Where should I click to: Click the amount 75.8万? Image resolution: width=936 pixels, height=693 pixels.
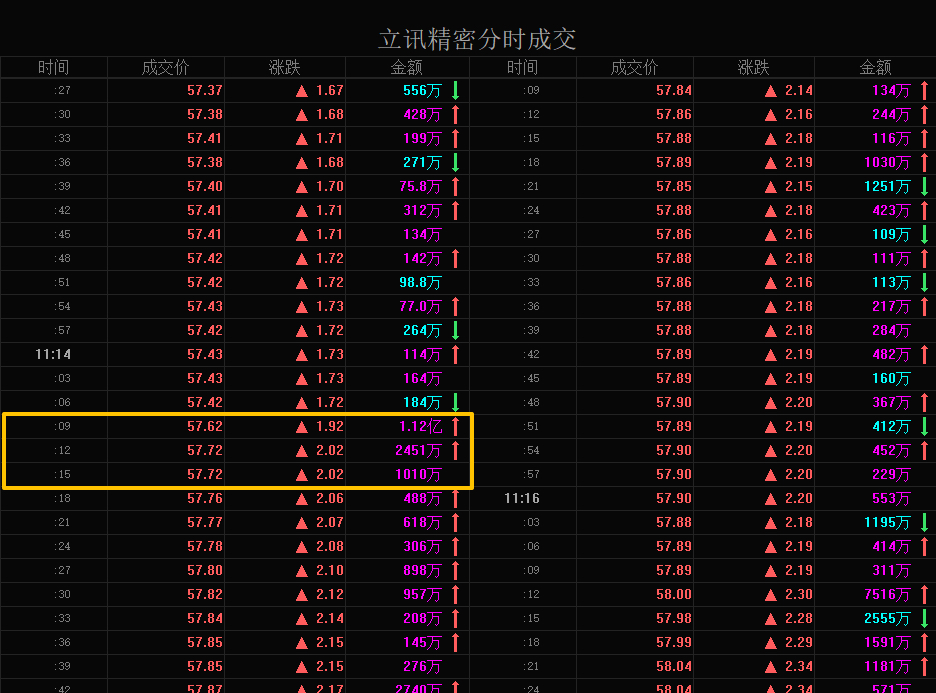pos(420,186)
